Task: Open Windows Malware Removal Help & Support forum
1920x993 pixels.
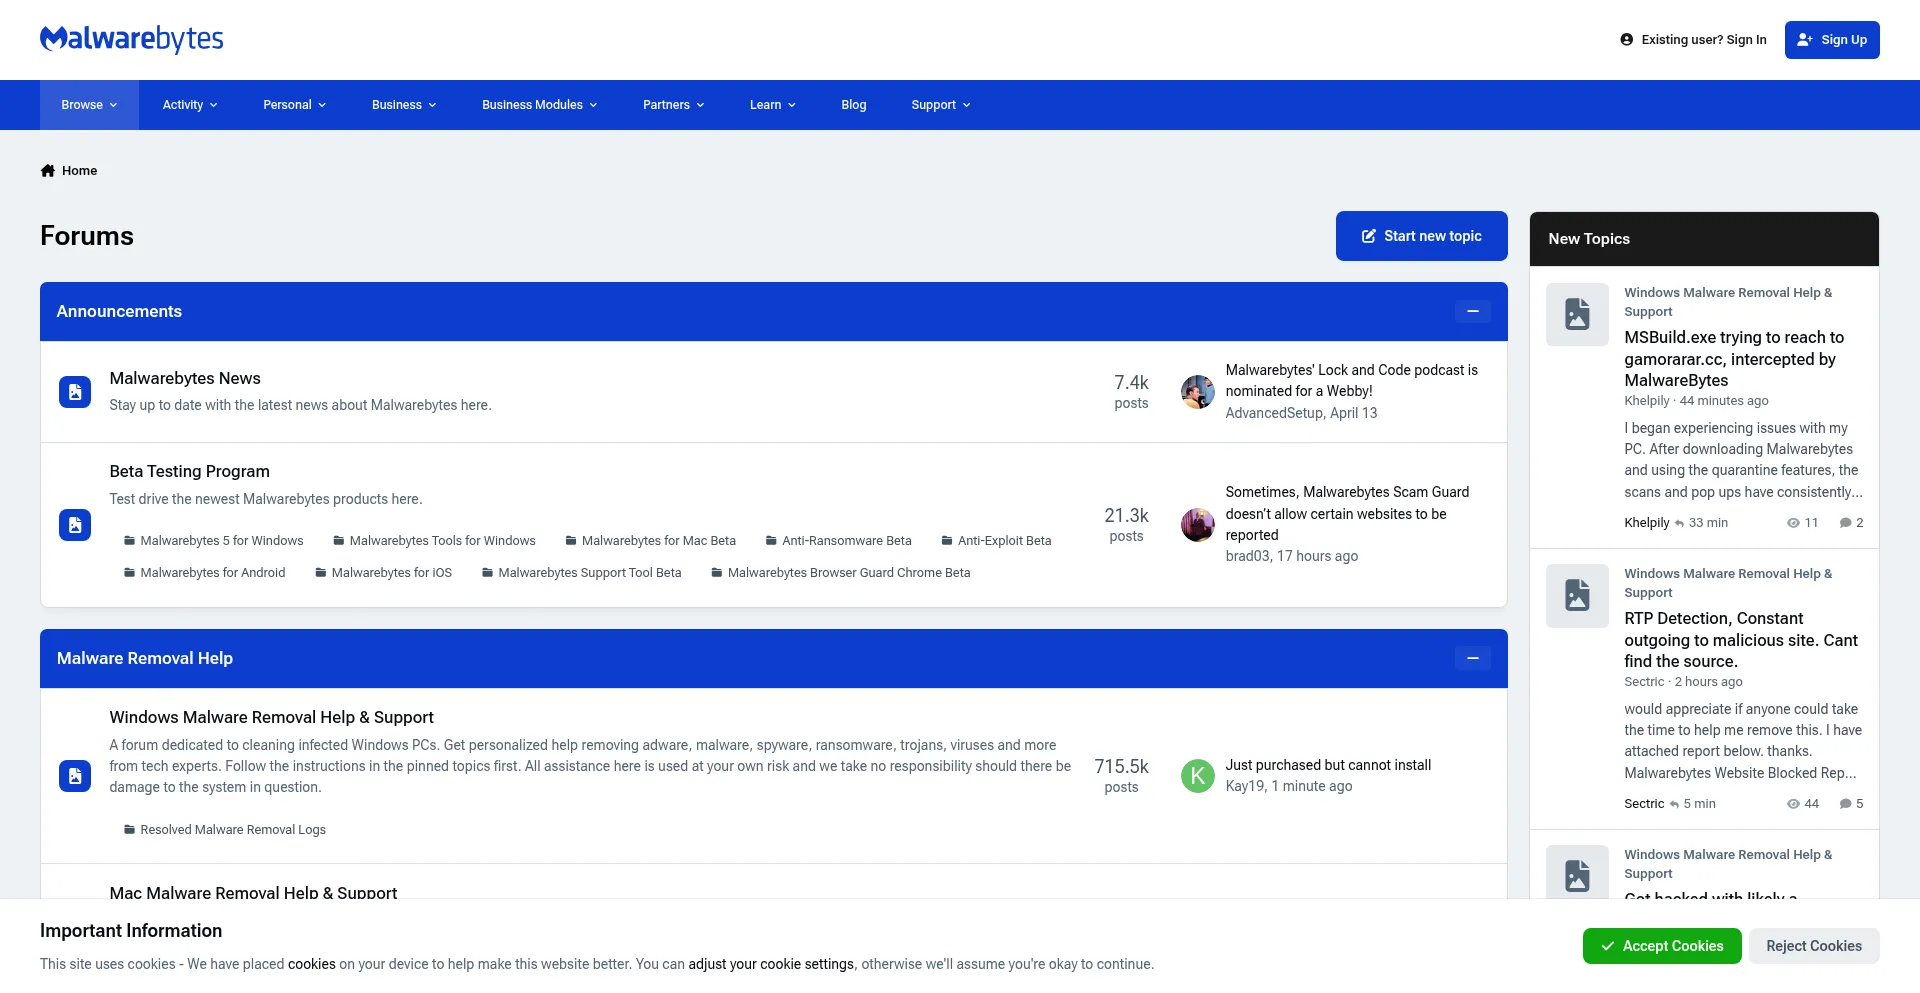Action: [271, 717]
